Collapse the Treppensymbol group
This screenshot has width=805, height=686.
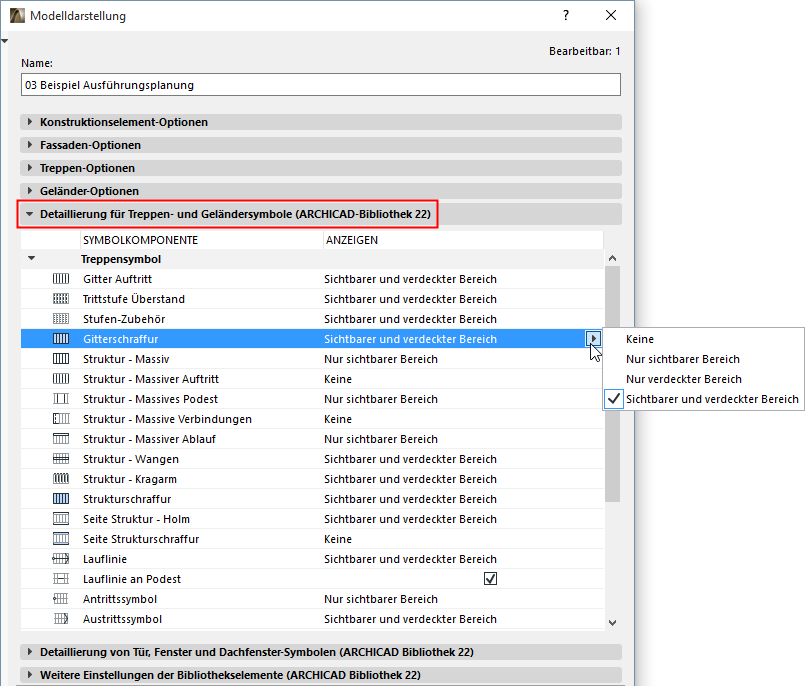coord(32,259)
